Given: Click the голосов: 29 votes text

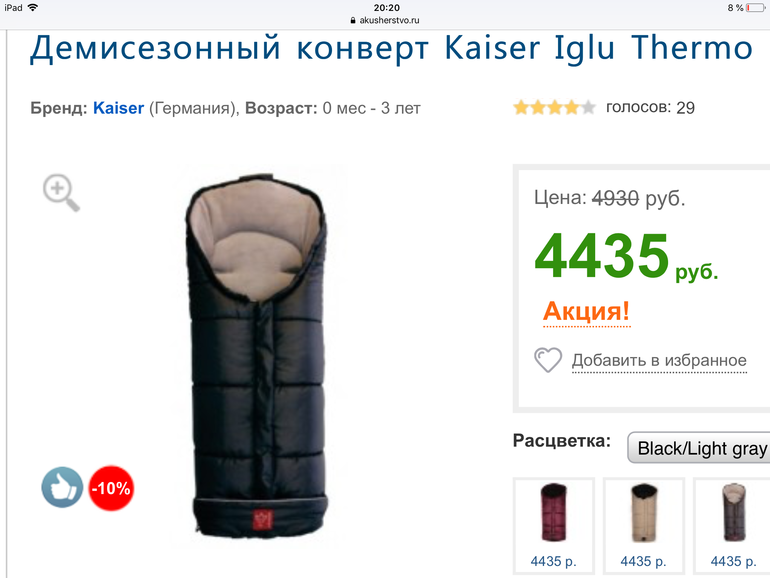Looking at the screenshot, I should coord(650,108).
